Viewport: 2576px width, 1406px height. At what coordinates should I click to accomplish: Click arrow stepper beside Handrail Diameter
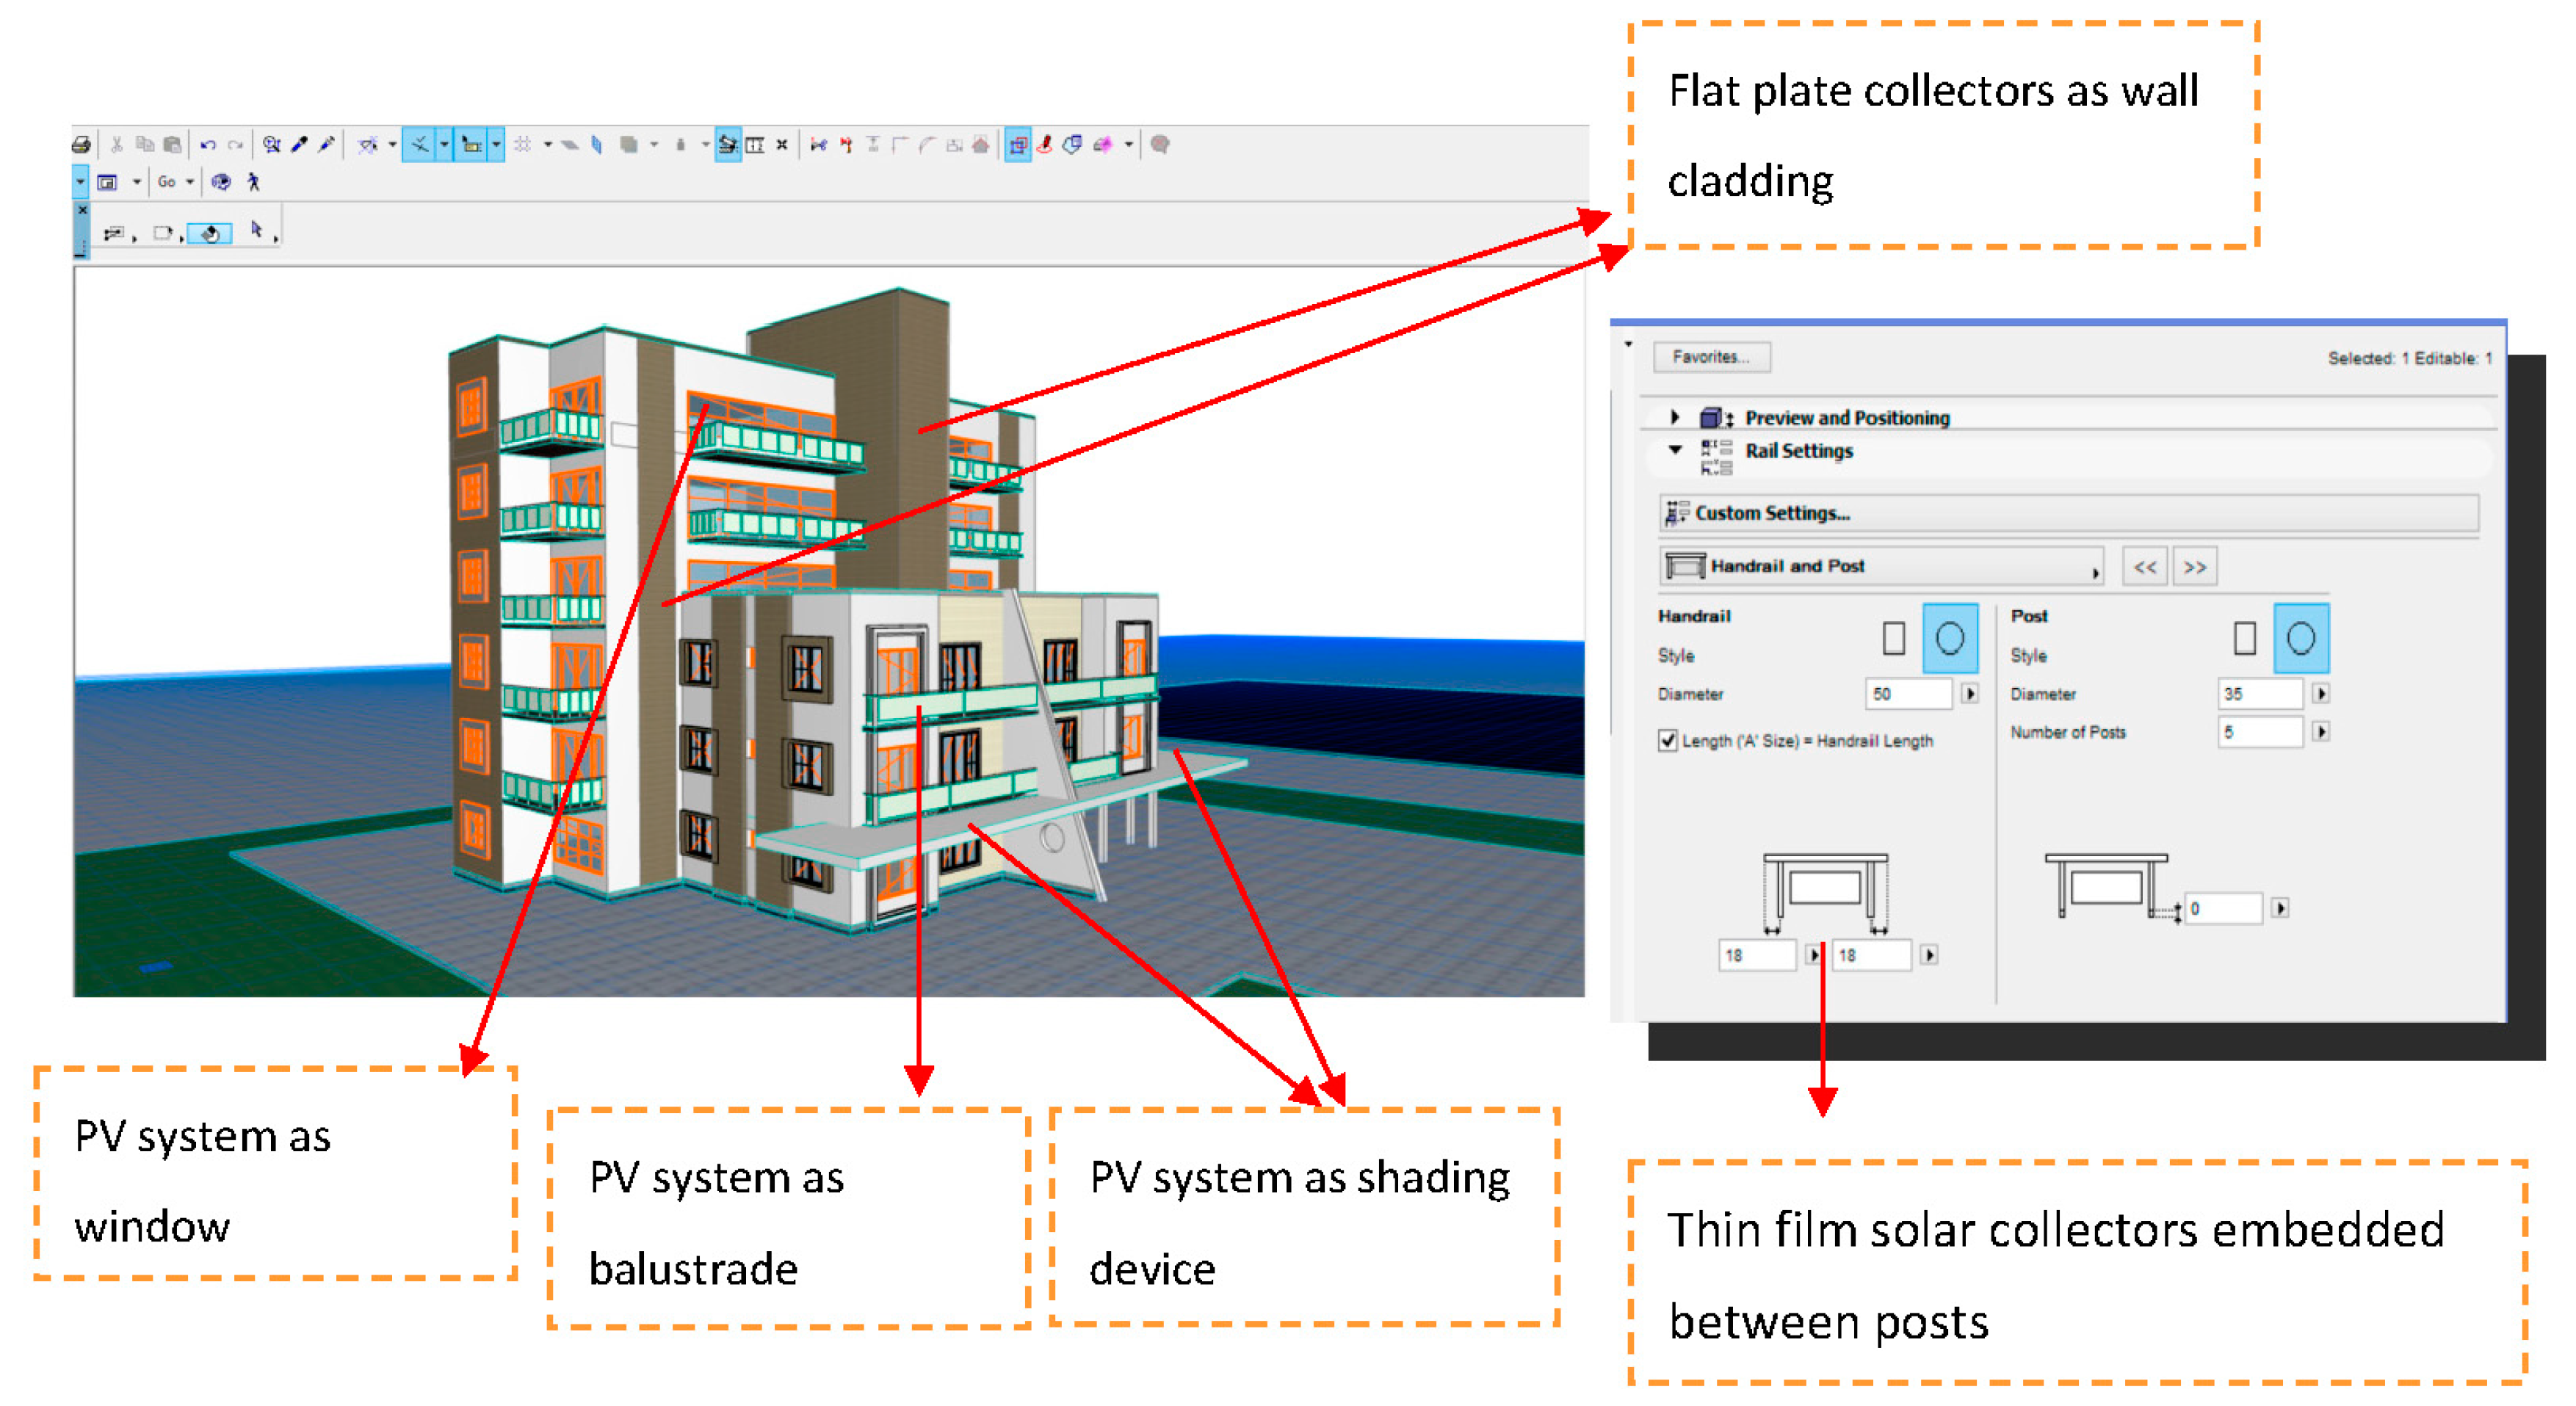point(1969,693)
